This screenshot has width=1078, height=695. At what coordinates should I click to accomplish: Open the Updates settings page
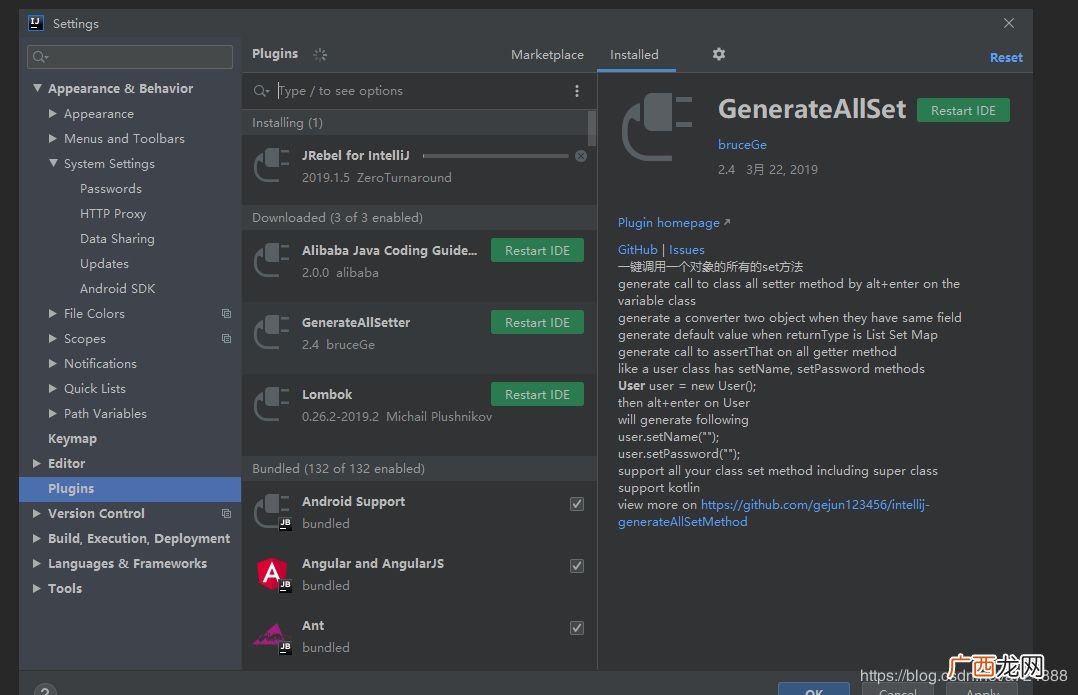click(104, 263)
